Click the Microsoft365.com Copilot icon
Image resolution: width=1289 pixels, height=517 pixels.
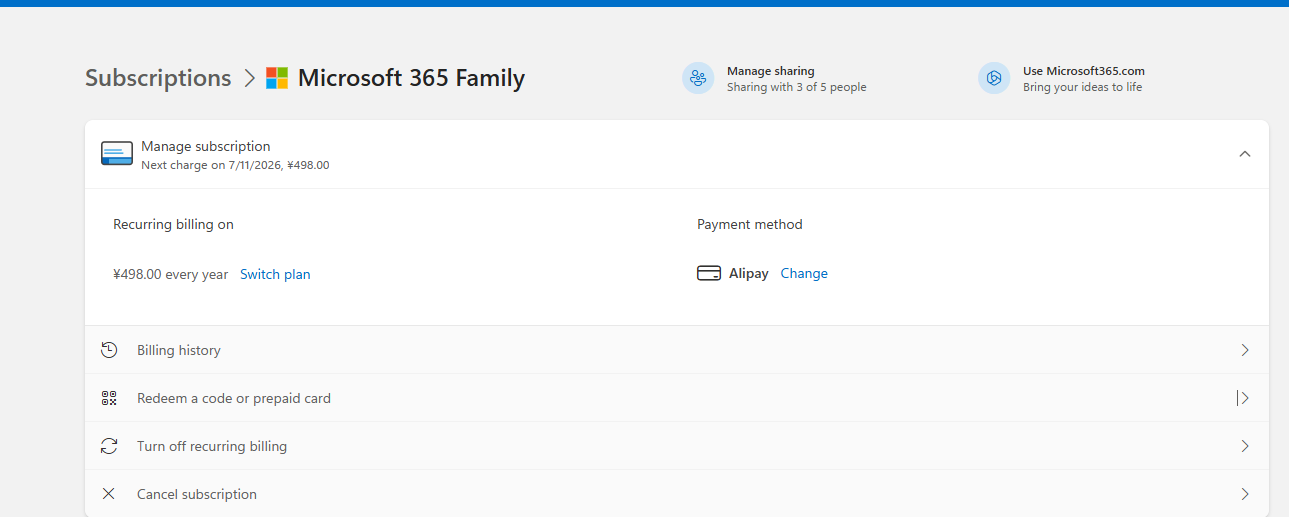(x=994, y=78)
